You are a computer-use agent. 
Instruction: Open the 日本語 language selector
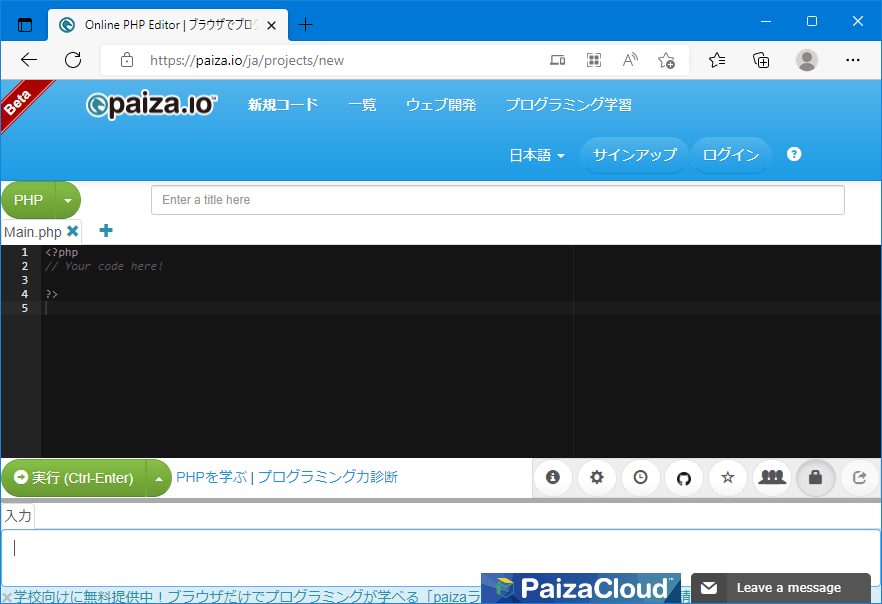pos(536,154)
